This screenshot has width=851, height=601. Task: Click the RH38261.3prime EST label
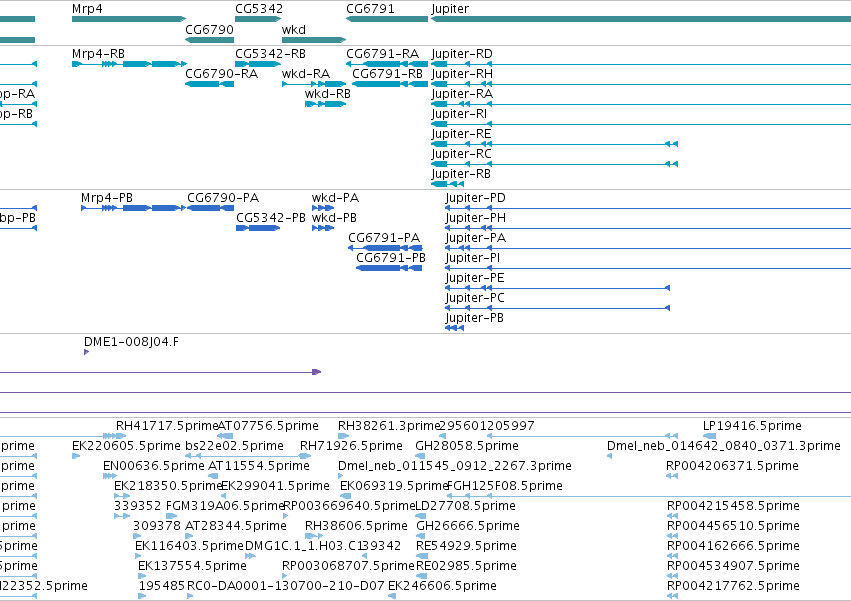tap(389, 426)
